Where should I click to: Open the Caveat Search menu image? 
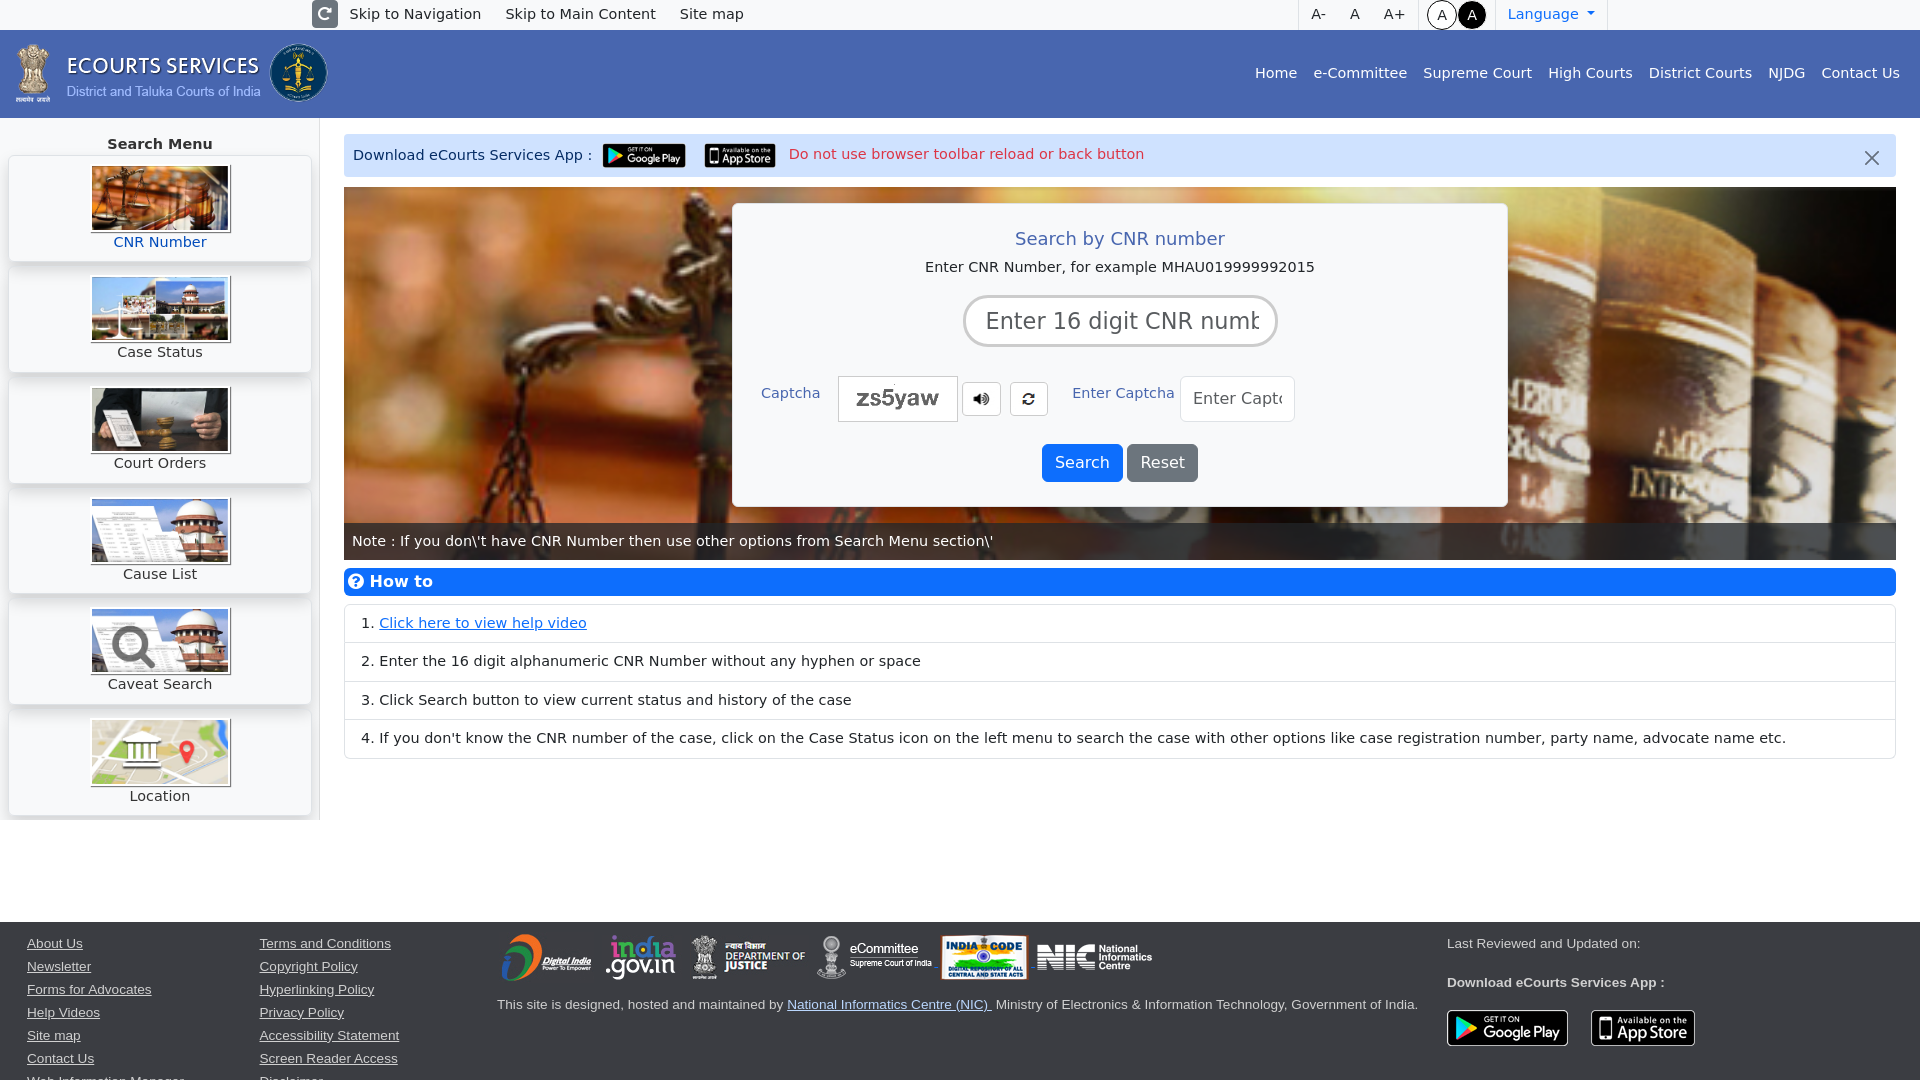point(160,641)
